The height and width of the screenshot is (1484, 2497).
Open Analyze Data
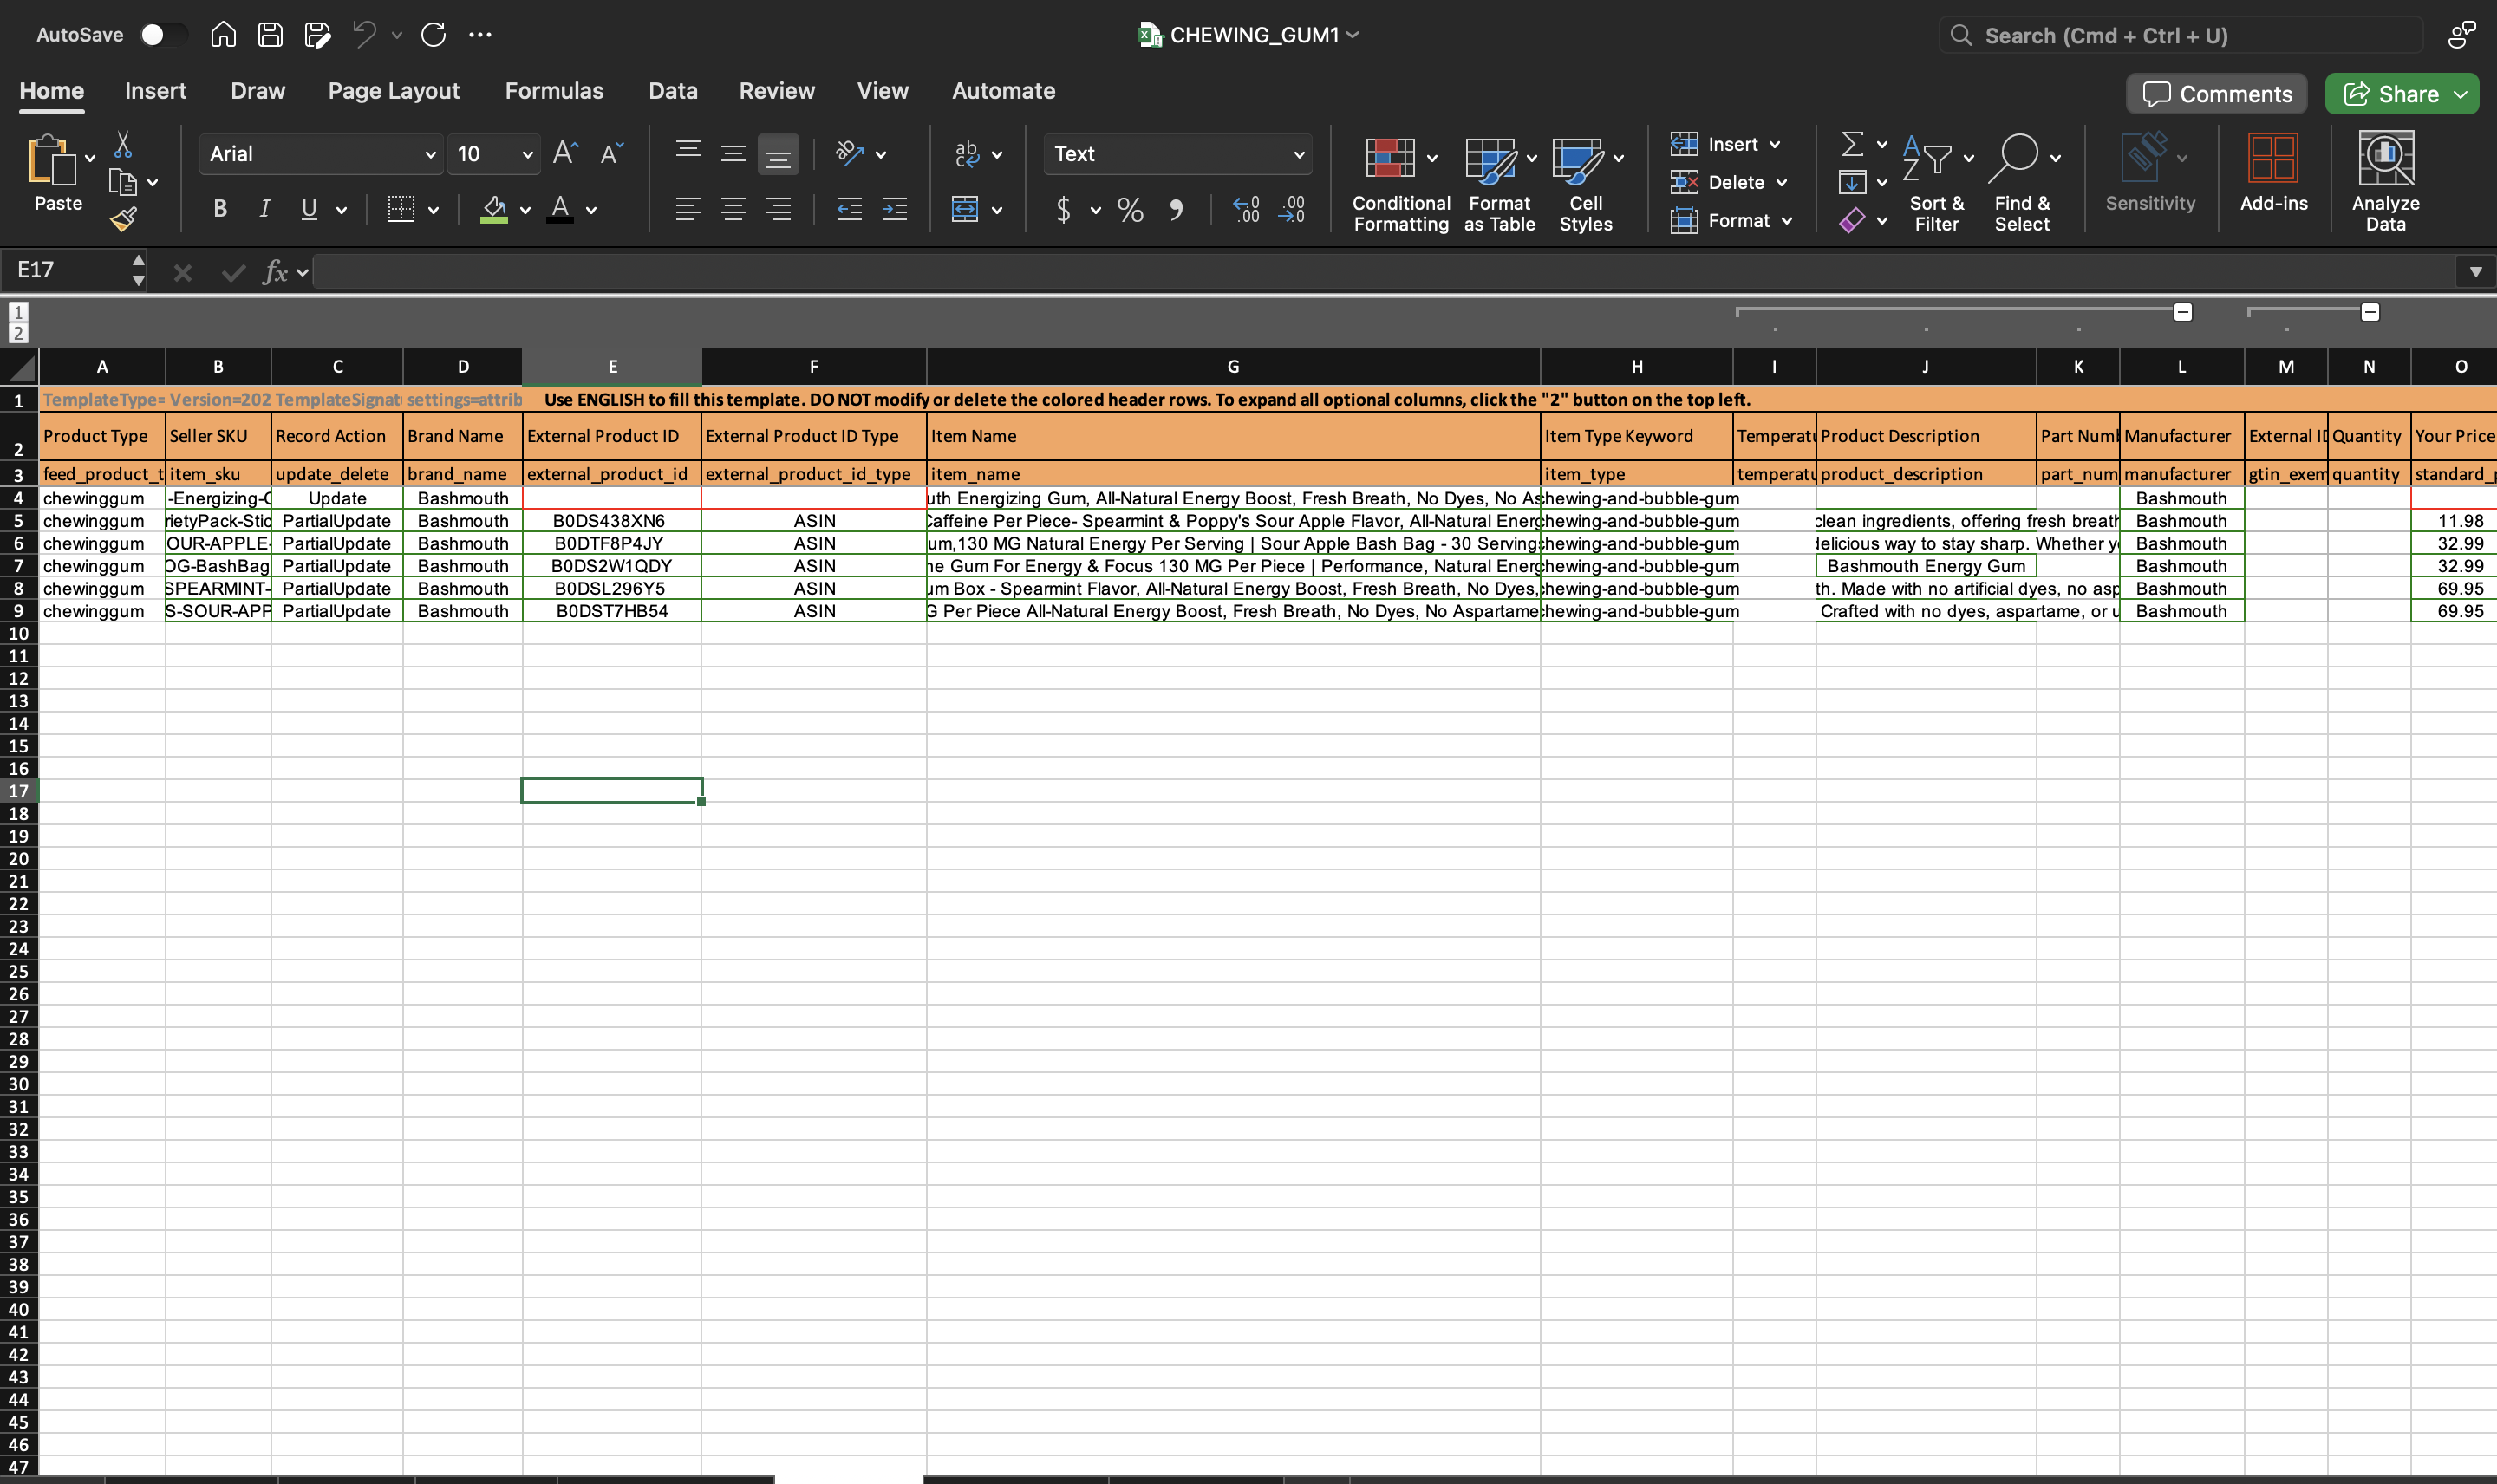click(2385, 181)
